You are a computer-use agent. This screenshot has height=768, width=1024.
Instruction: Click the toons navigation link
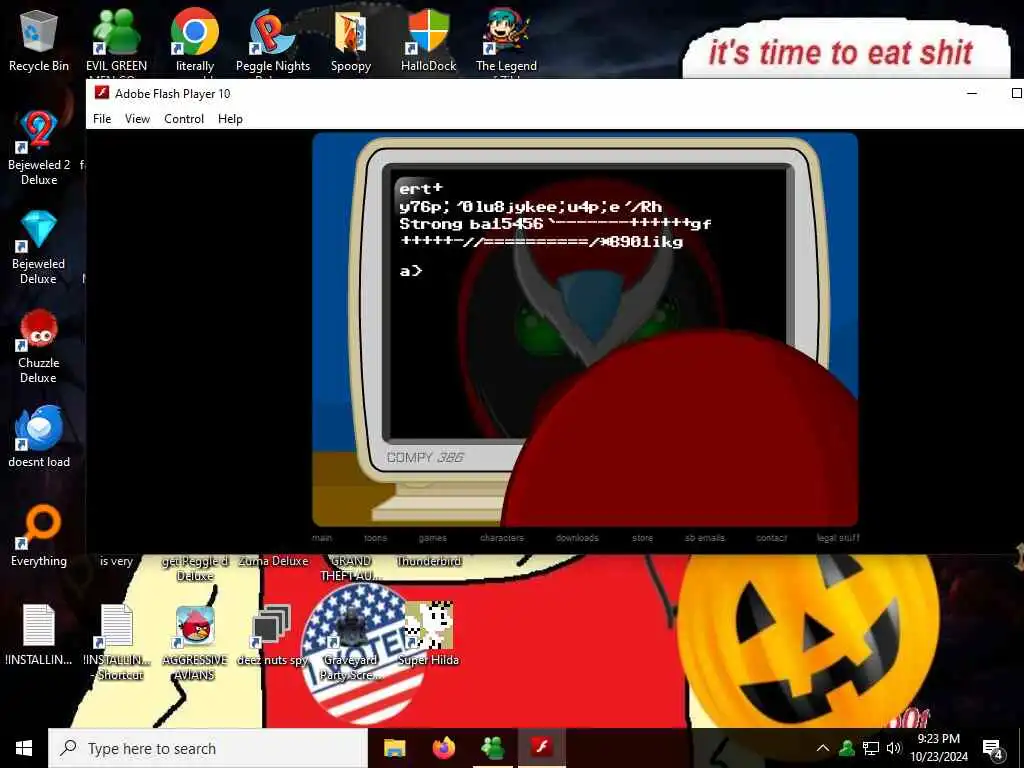[x=376, y=538]
